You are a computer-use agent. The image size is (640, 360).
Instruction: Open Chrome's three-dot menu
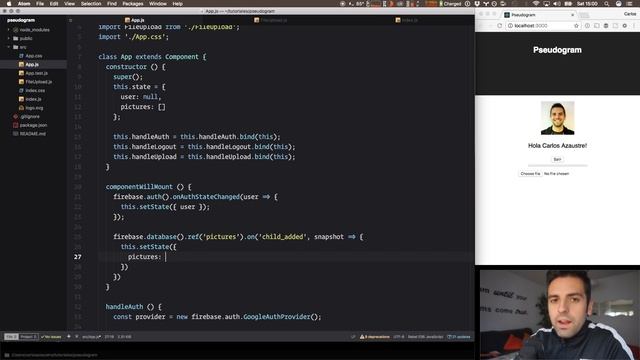point(634,26)
